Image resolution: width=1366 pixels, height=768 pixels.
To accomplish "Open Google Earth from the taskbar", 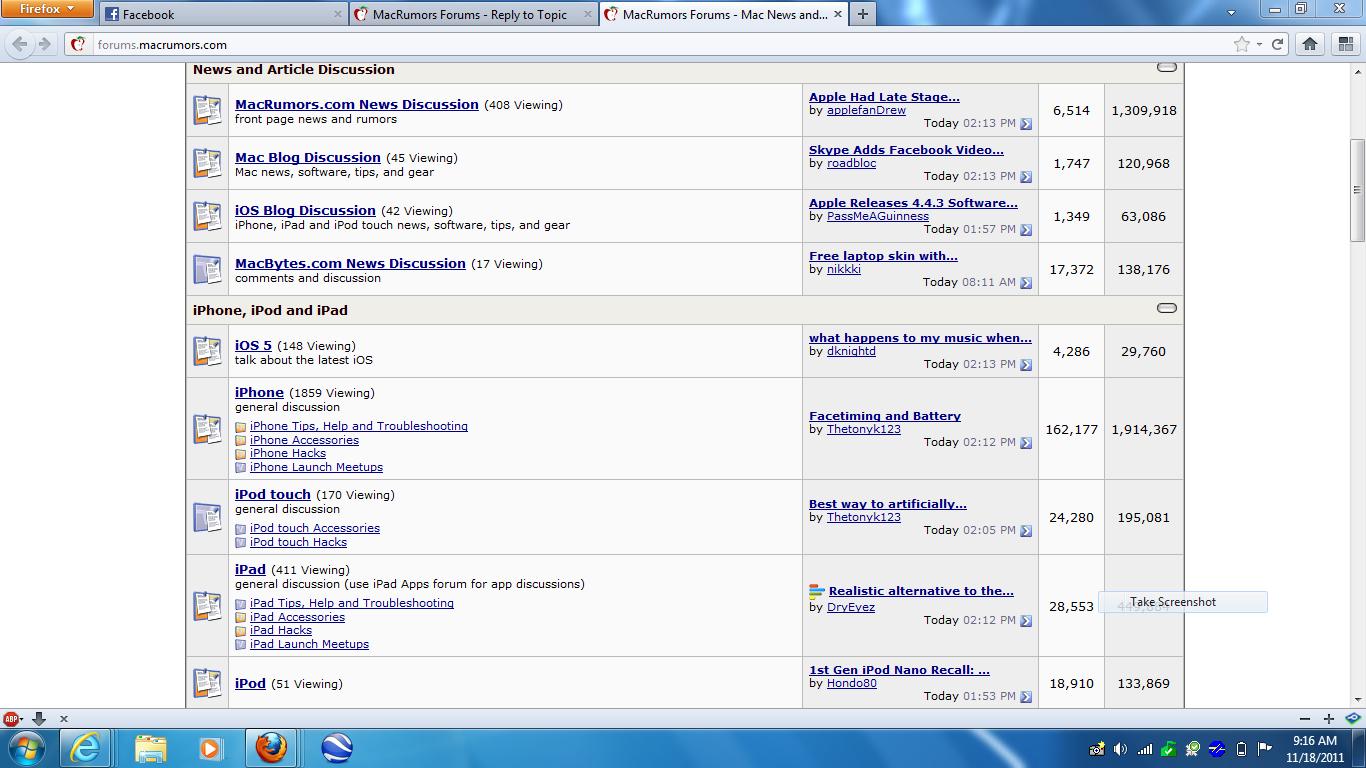I will click(336, 748).
